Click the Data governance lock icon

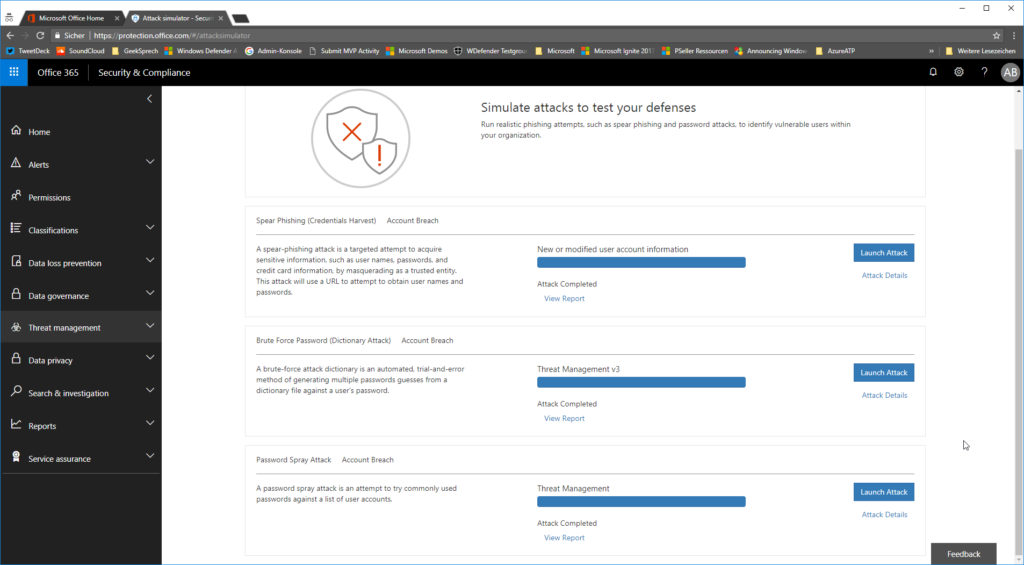pyautogui.click(x=16, y=294)
